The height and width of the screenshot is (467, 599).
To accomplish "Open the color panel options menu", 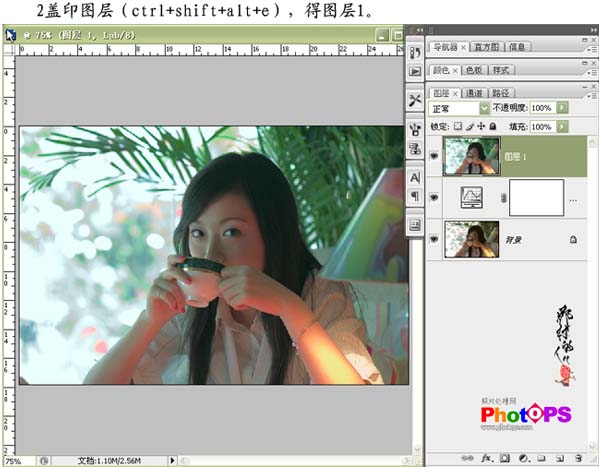I will (592, 73).
